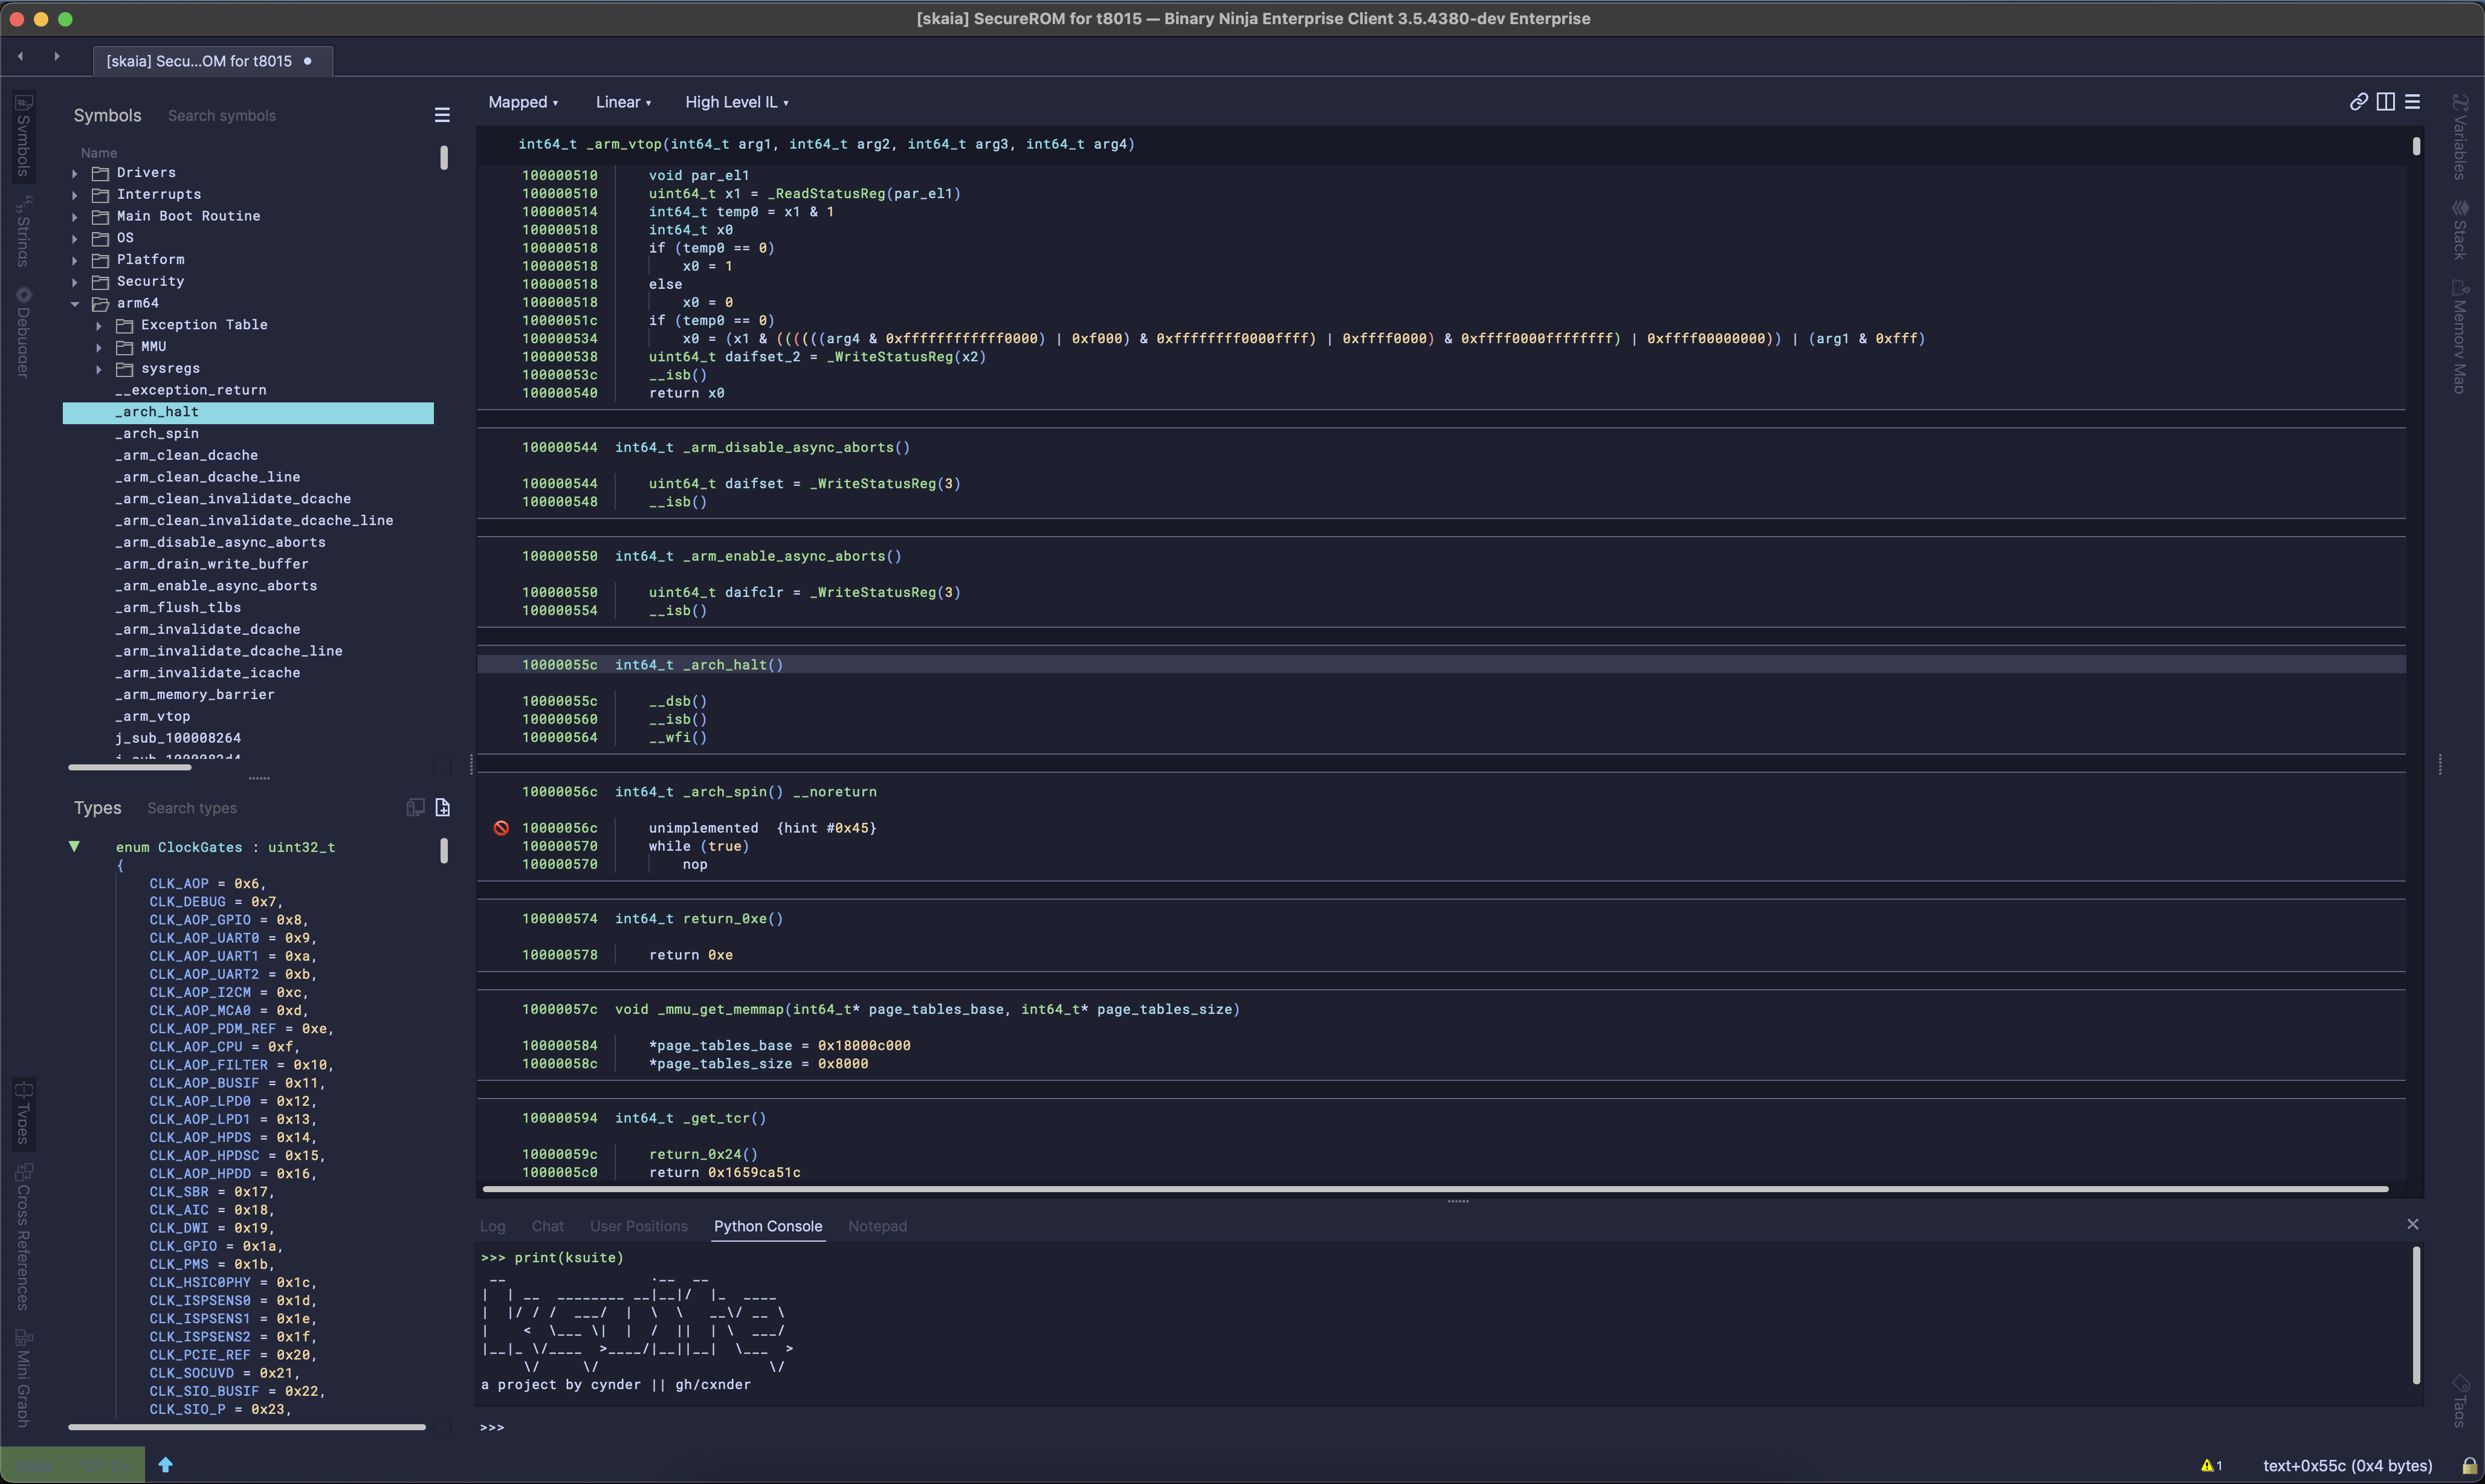Click the blue update arrow in status bar
The width and height of the screenshot is (2485, 1484).
166,1465
